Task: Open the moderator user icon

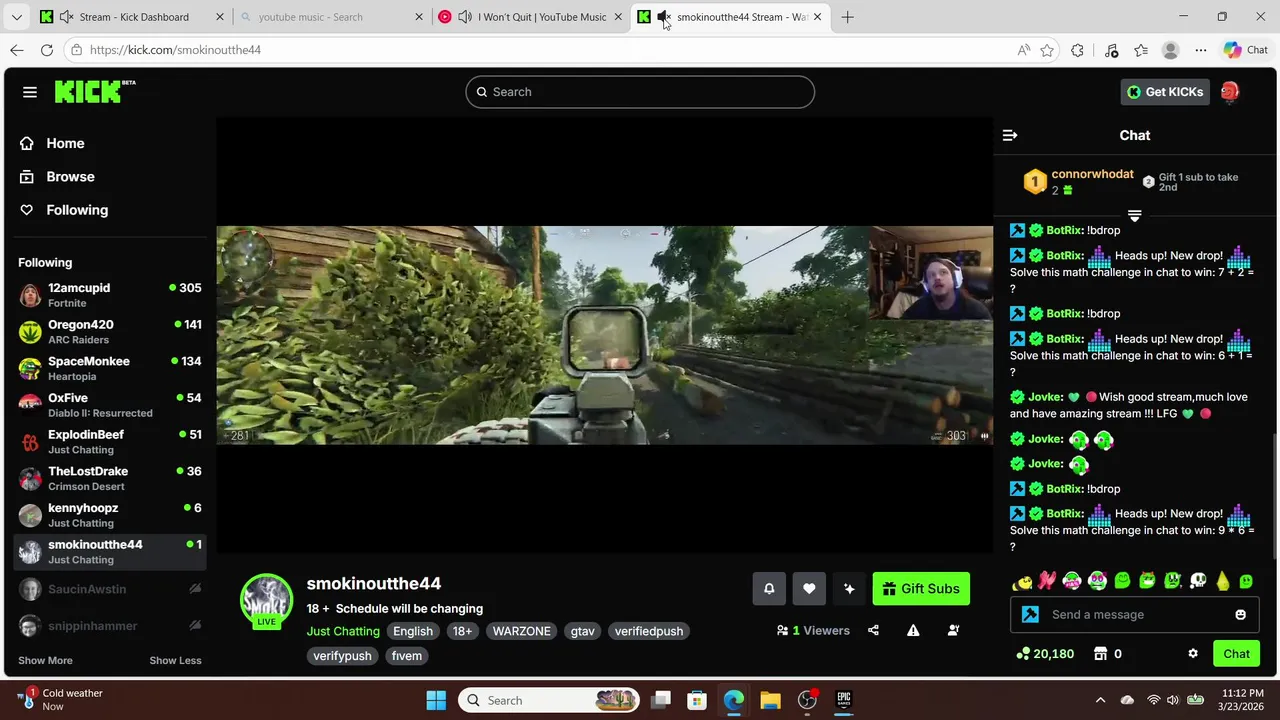Action: click(953, 630)
